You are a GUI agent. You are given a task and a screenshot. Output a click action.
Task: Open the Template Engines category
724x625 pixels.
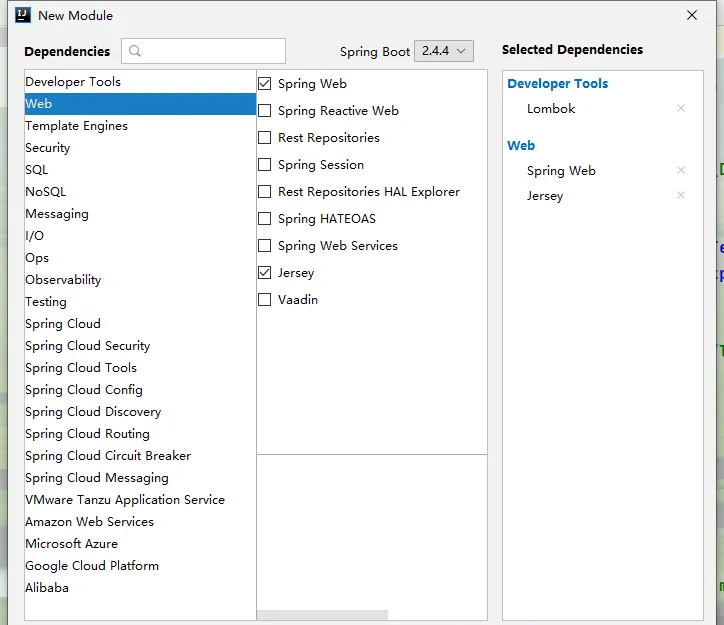[x=140, y=126]
